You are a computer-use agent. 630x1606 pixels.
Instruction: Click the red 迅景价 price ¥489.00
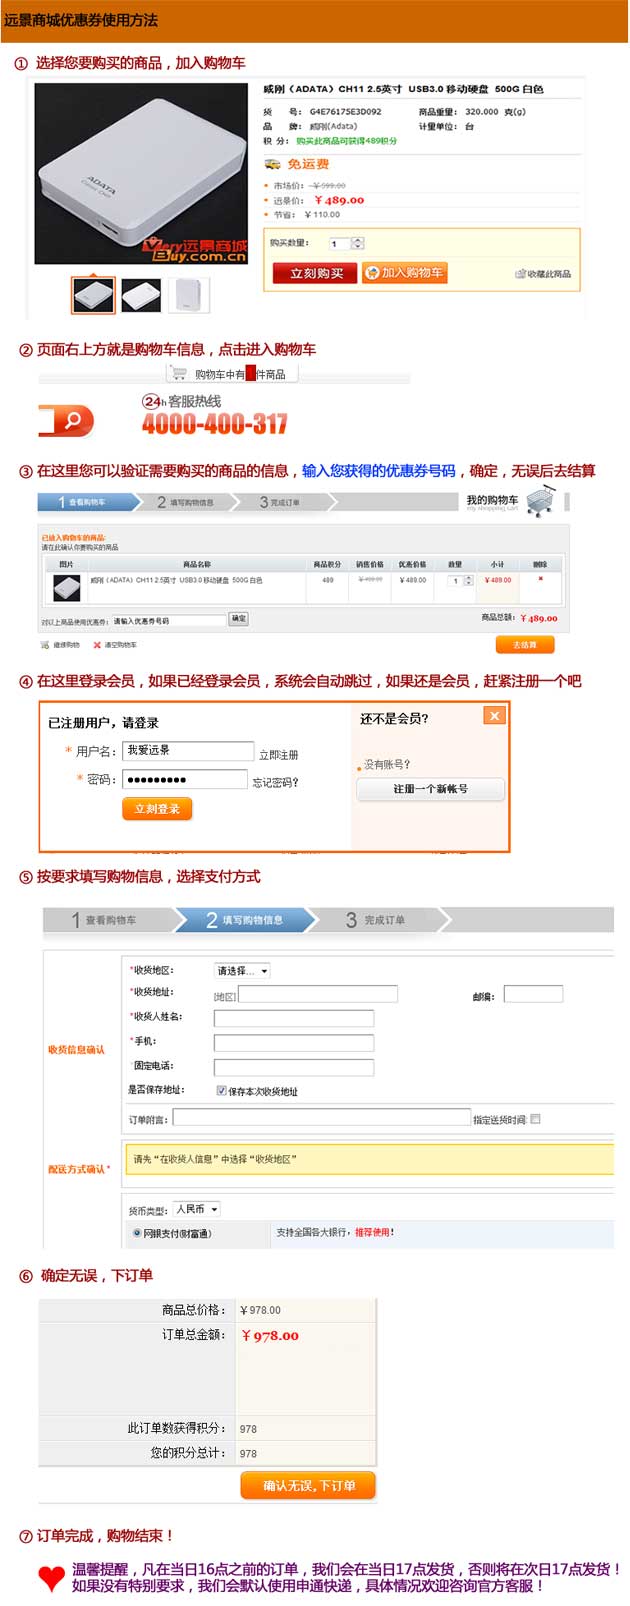339,200
